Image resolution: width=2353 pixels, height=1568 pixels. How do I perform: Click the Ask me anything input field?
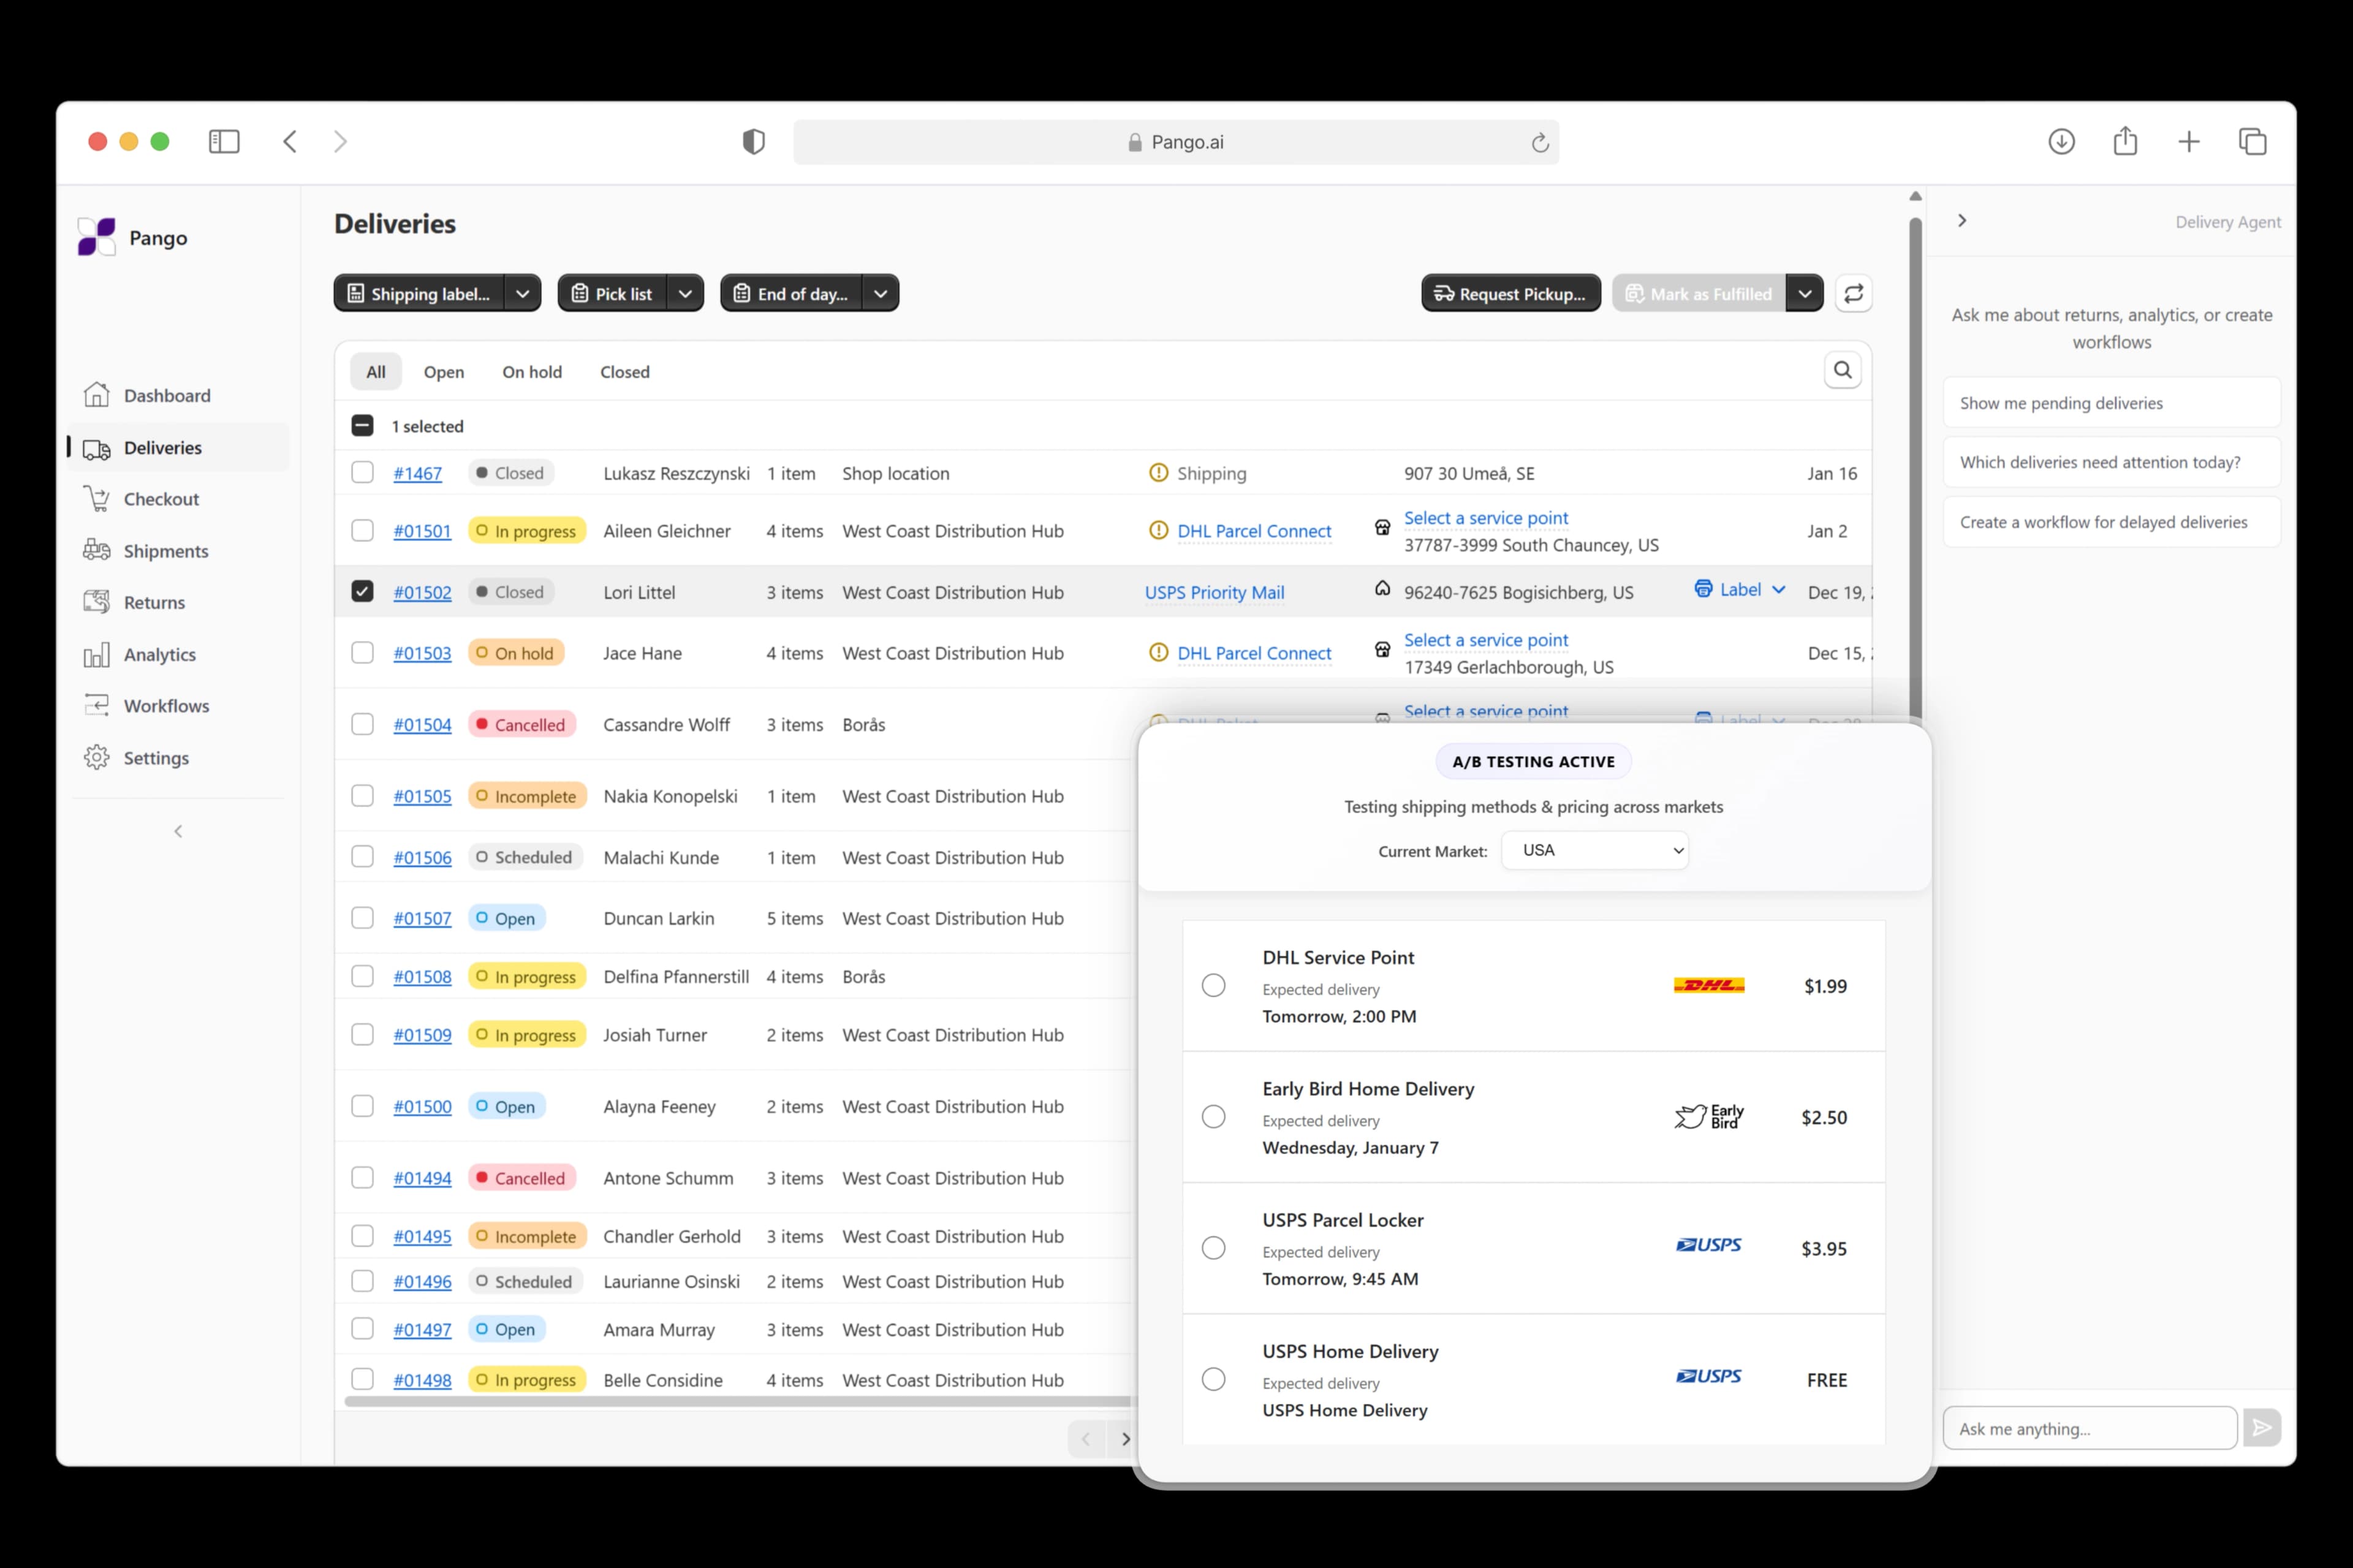coord(2090,1428)
